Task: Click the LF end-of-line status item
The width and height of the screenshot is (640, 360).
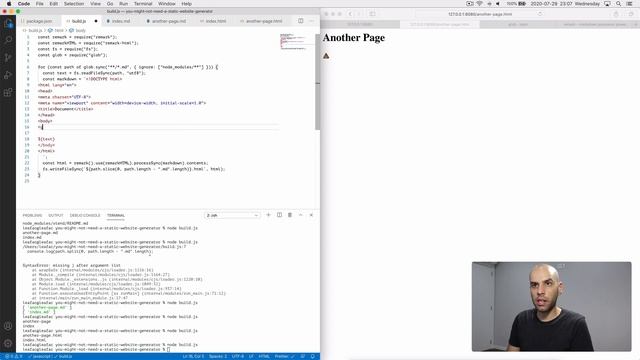Action: point(251,356)
